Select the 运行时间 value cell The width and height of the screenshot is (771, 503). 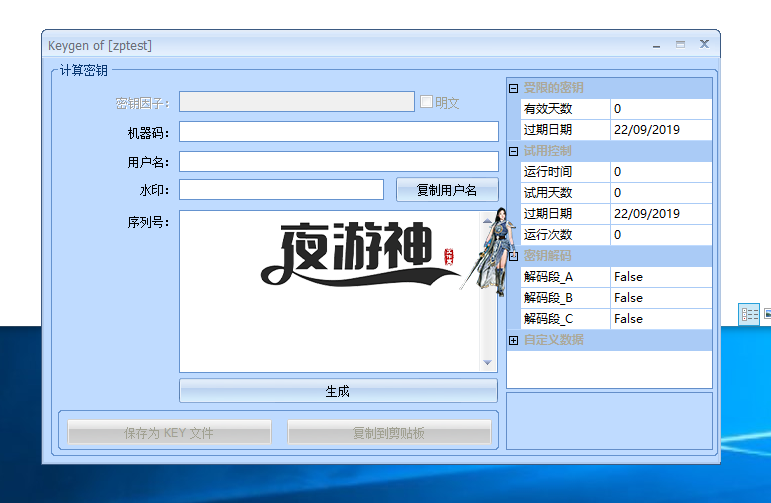pos(661,172)
